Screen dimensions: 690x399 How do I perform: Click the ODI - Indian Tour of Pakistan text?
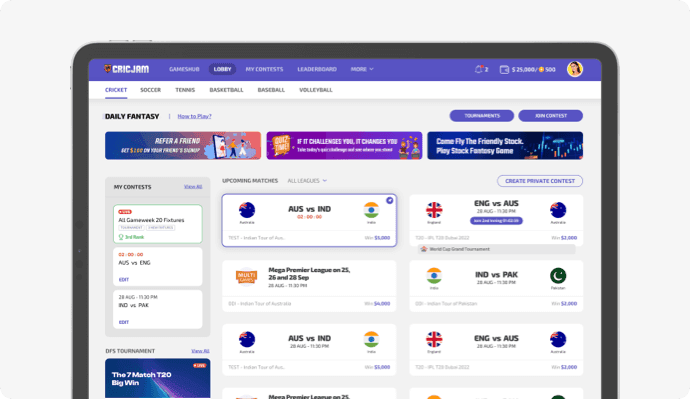coord(446,304)
